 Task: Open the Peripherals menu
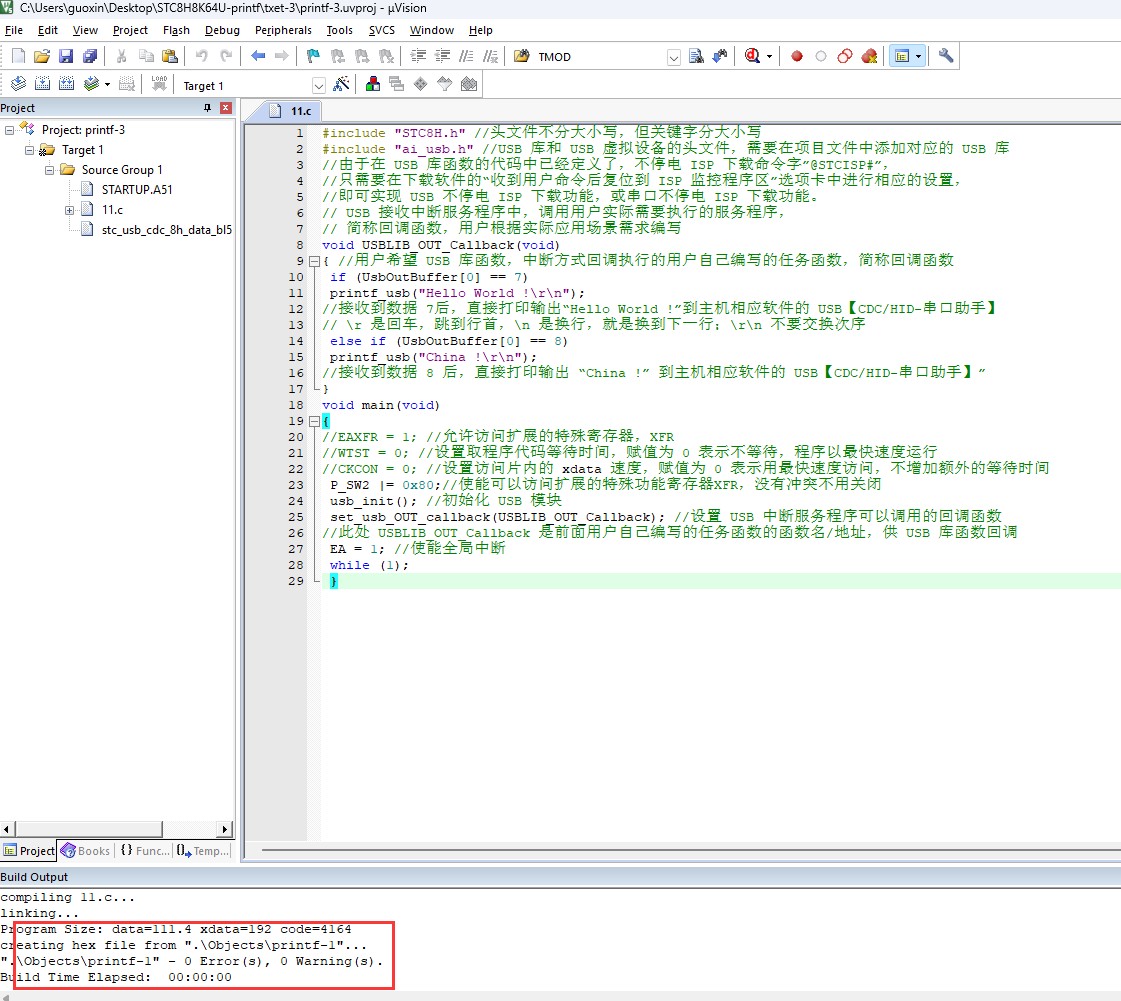pyautogui.click(x=283, y=30)
